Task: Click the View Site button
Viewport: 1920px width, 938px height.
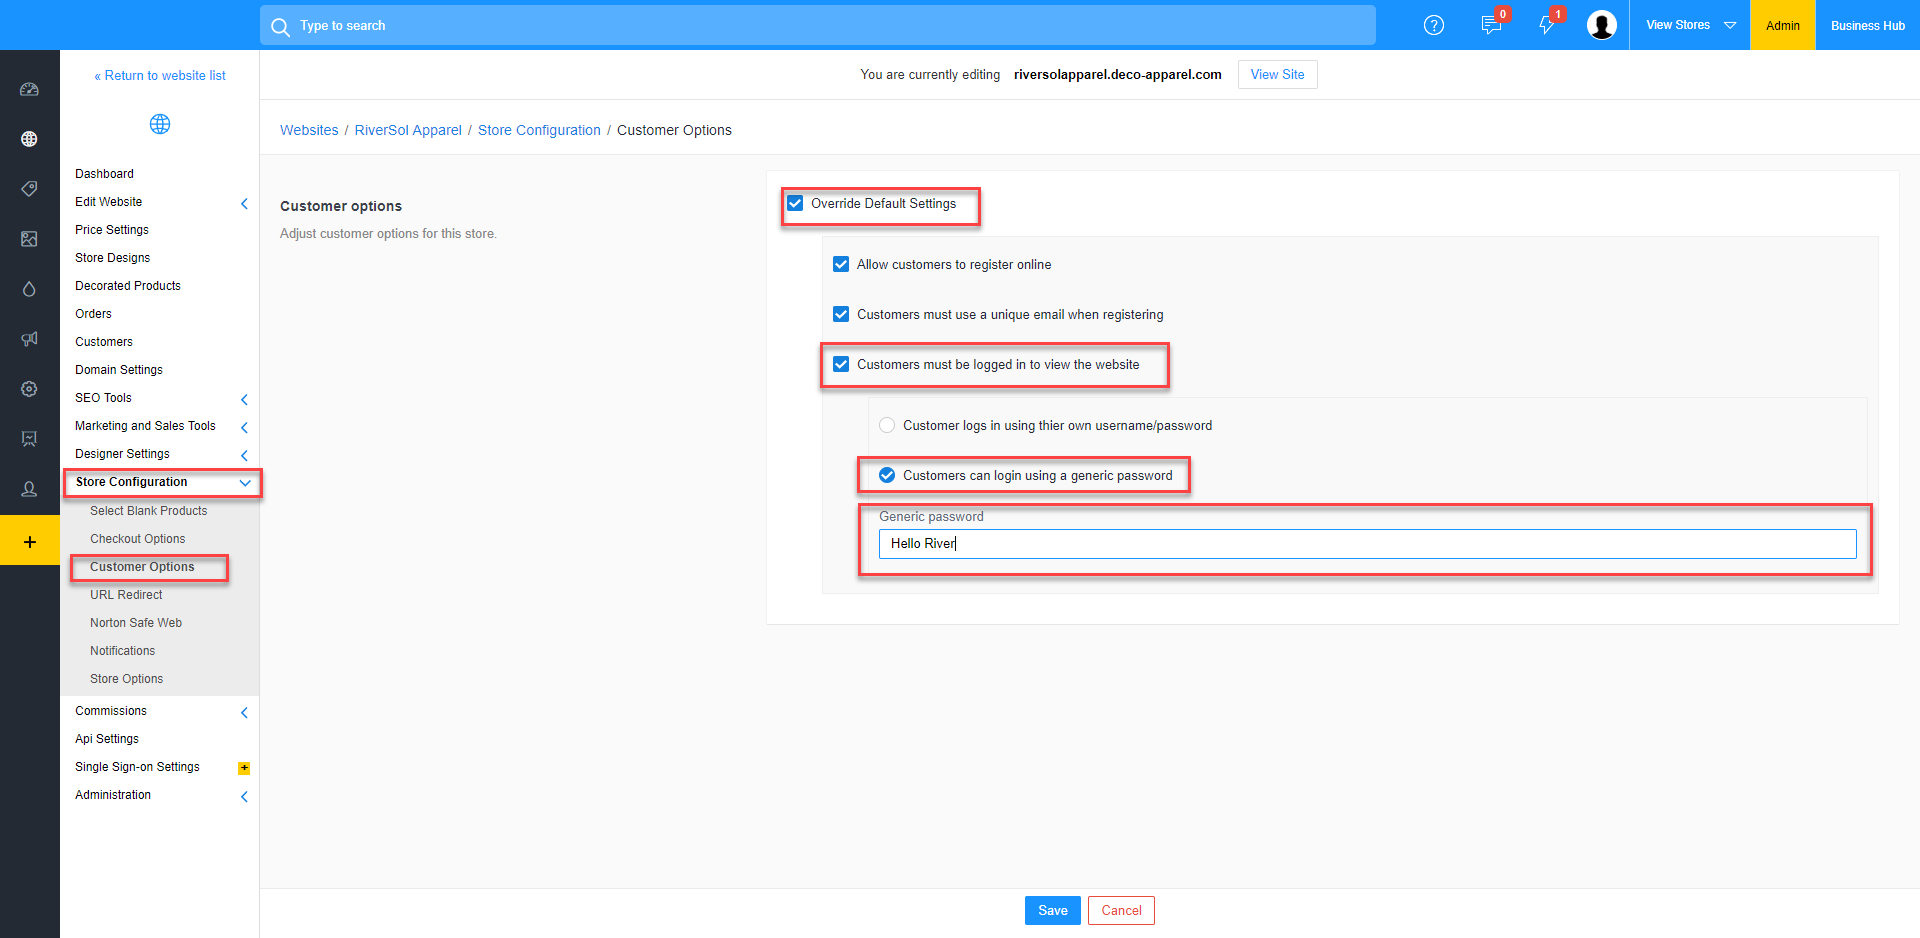Action: [1277, 74]
